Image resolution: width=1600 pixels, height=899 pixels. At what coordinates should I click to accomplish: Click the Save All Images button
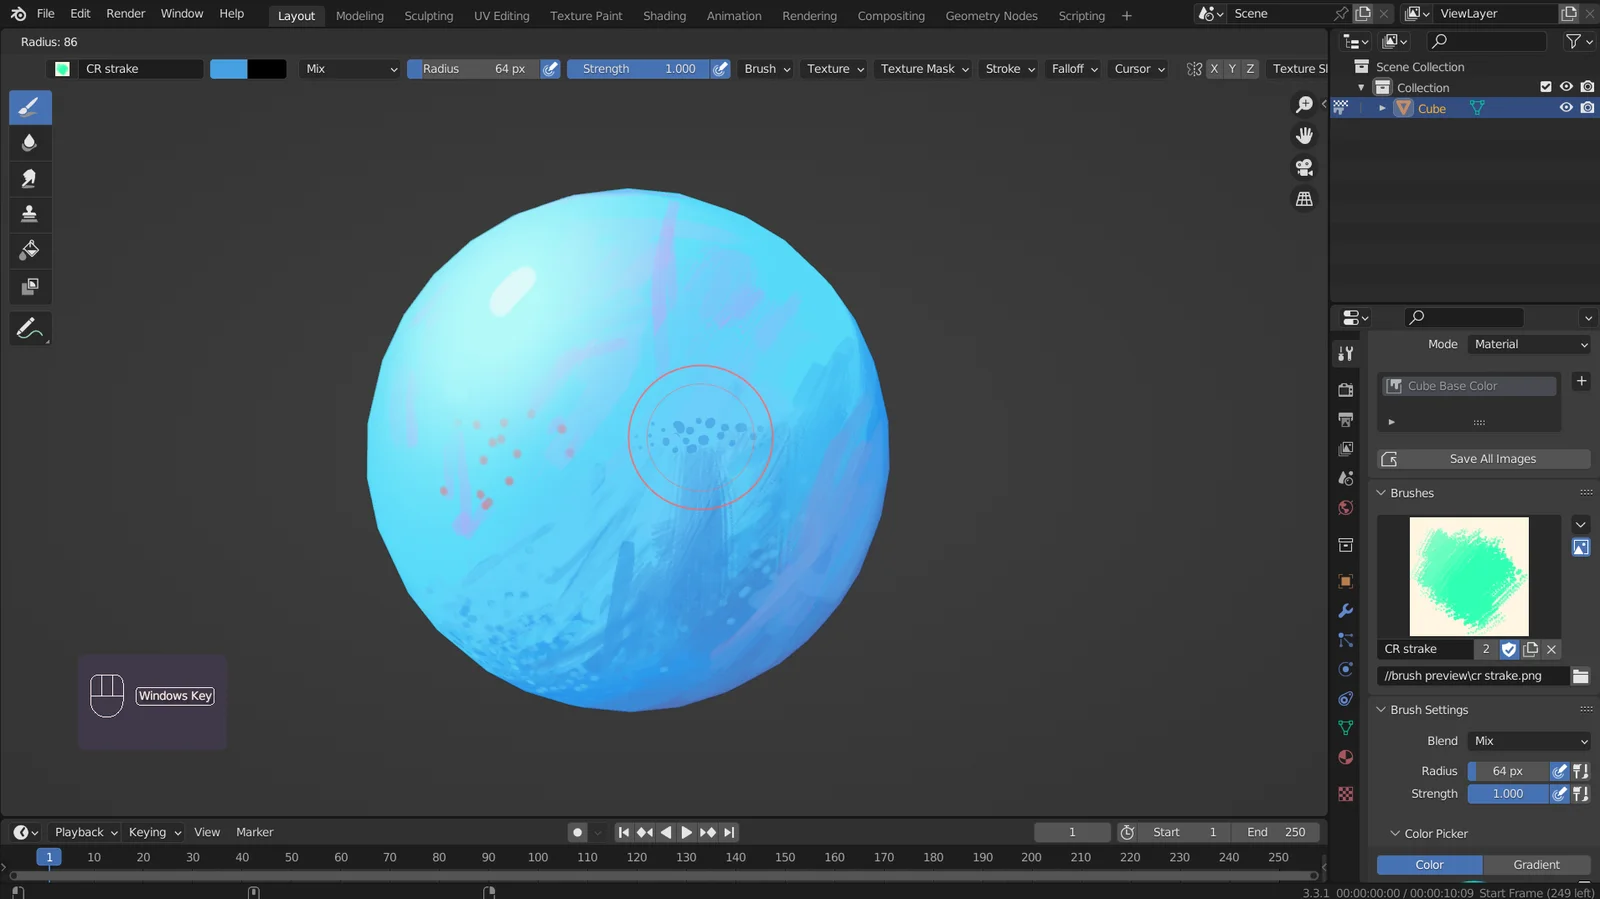(x=1484, y=459)
